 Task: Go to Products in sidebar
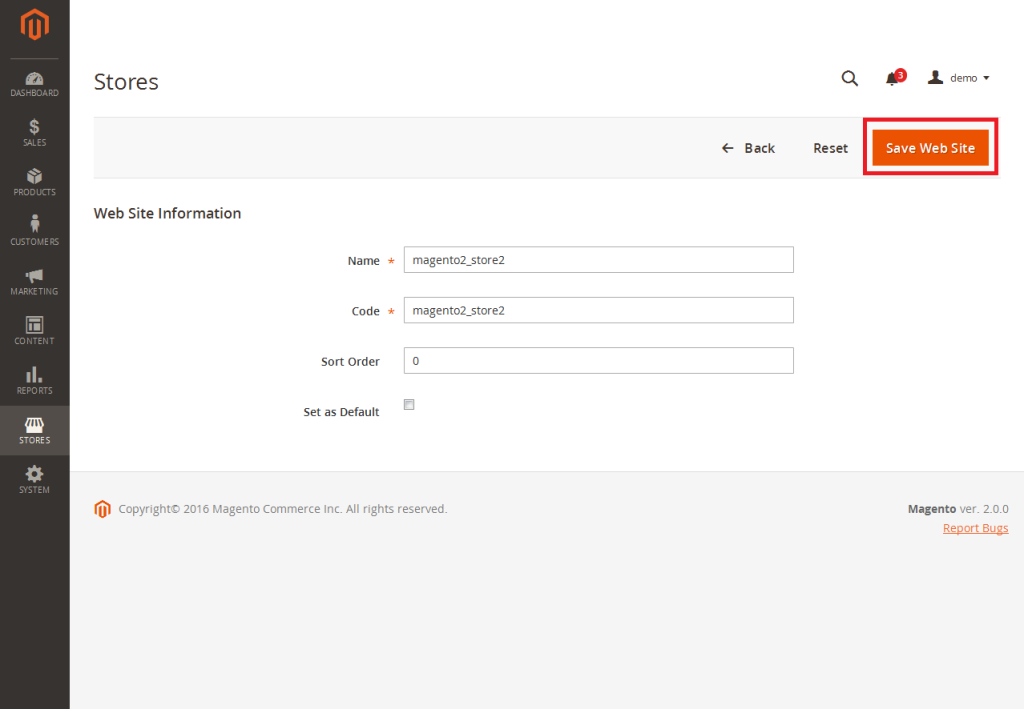[x=34, y=182]
